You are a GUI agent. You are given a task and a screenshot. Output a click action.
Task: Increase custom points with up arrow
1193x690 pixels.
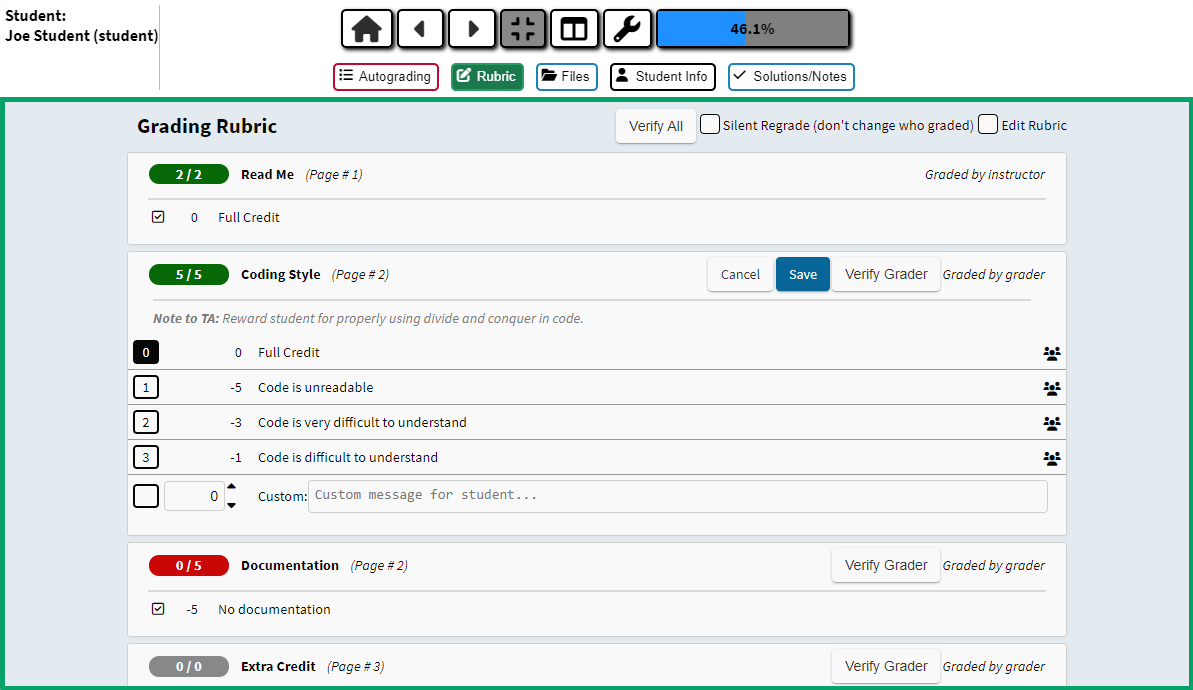pos(231,487)
